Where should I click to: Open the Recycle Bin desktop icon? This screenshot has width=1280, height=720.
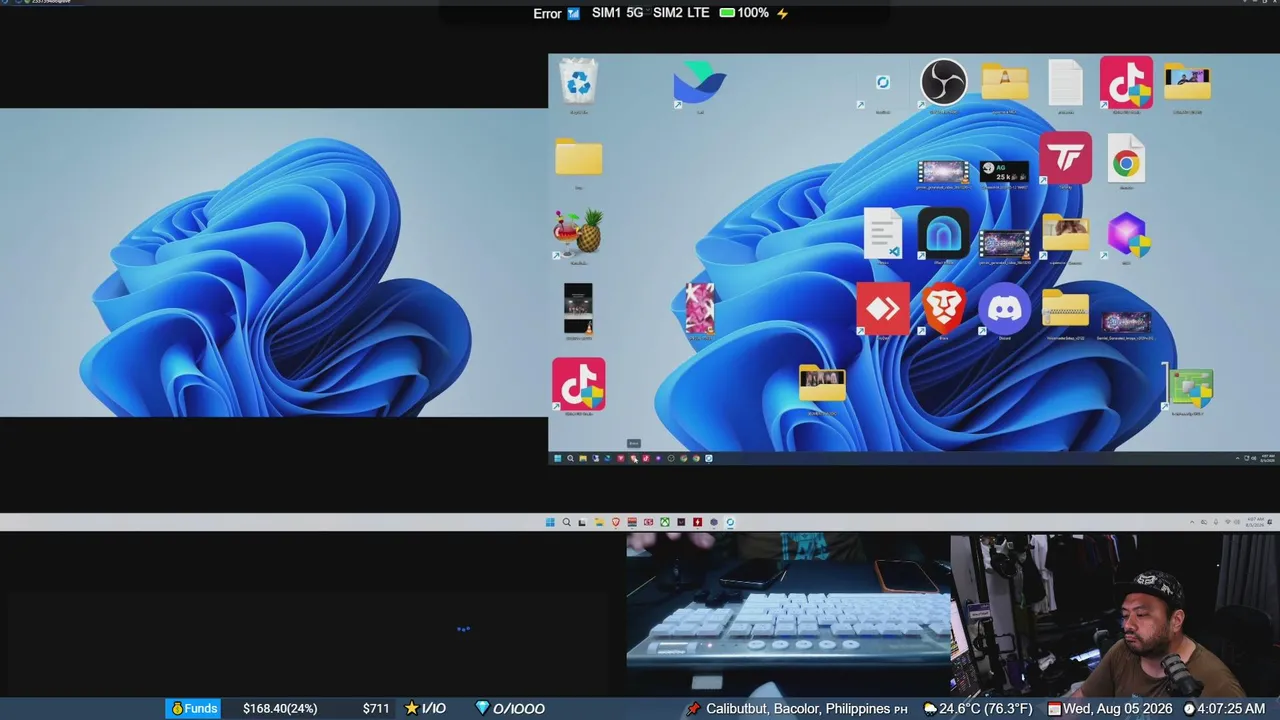[x=579, y=81]
